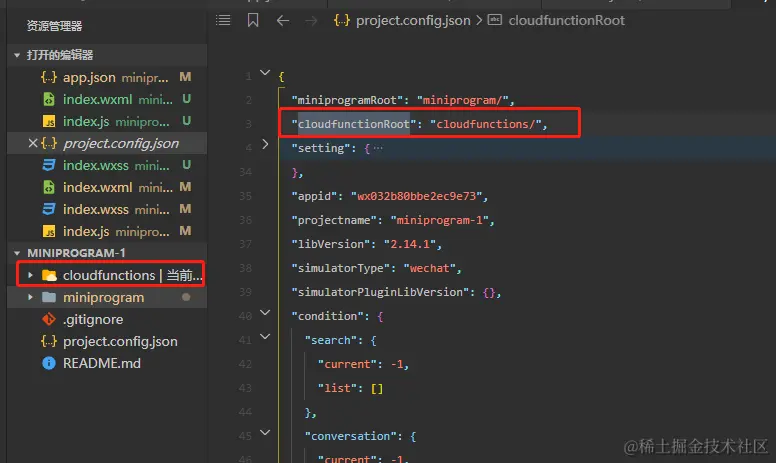Click the back navigation arrow

point(283,20)
